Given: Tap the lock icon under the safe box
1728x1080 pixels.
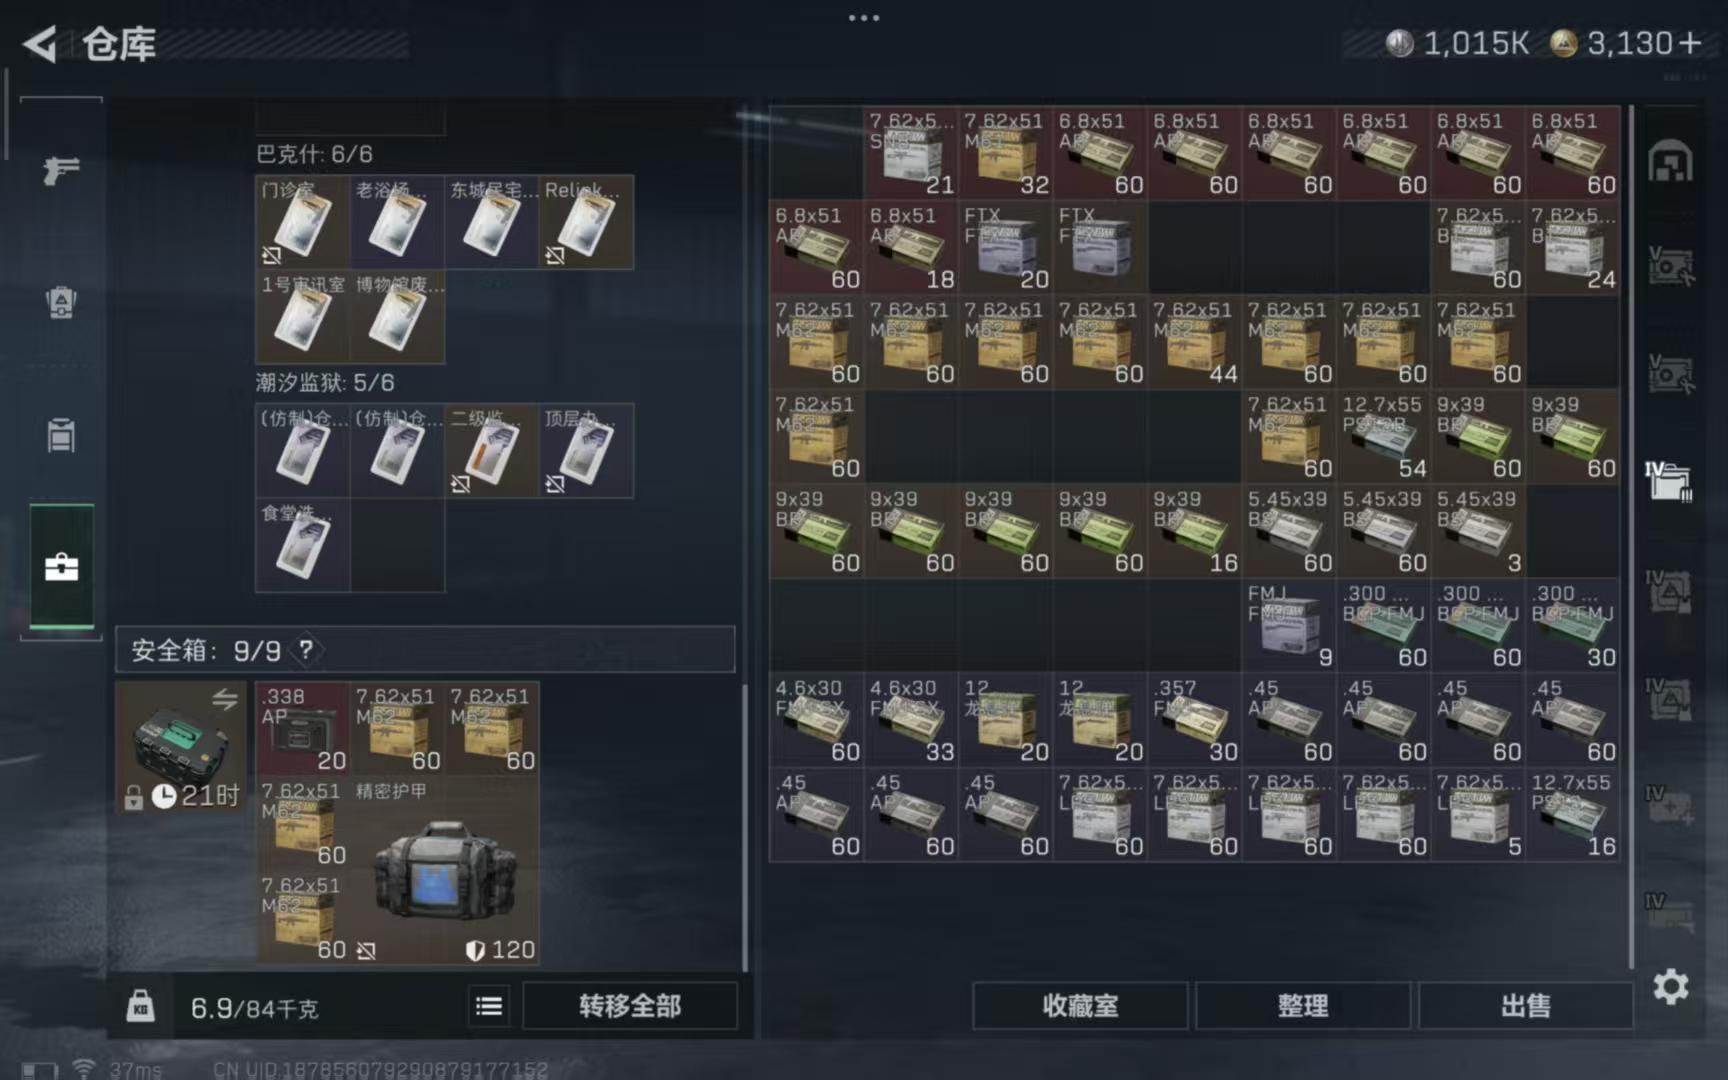Looking at the screenshot, I should 133,797.
